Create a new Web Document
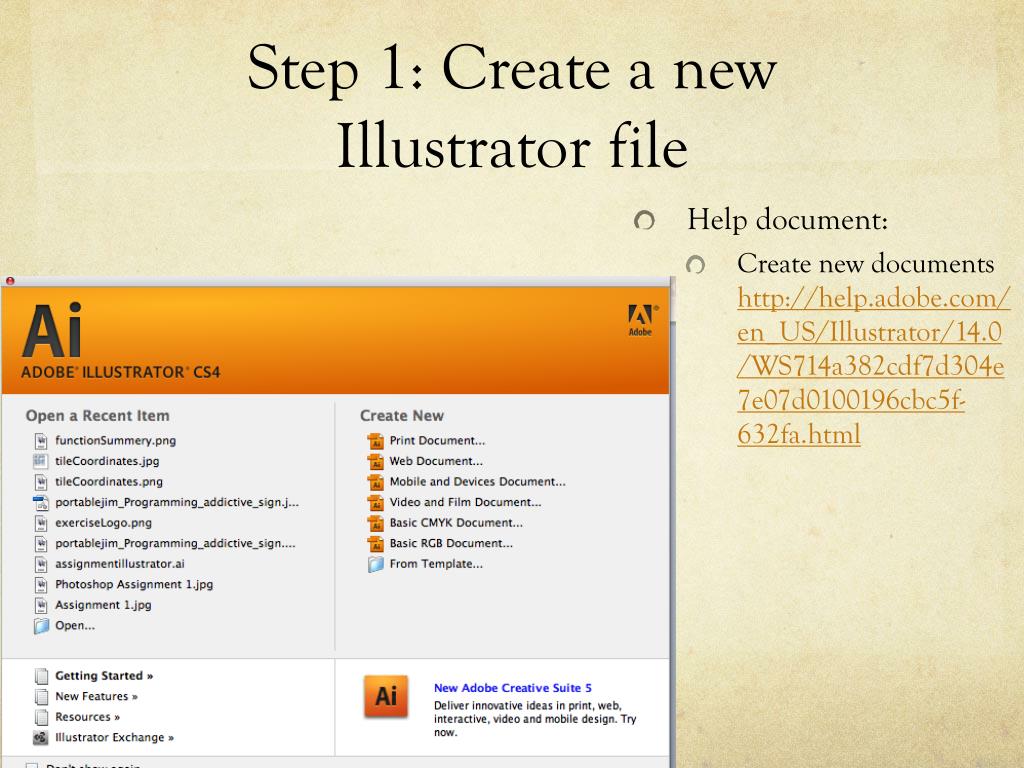Viewport: 1024px width, 768px height. (436, 461)
